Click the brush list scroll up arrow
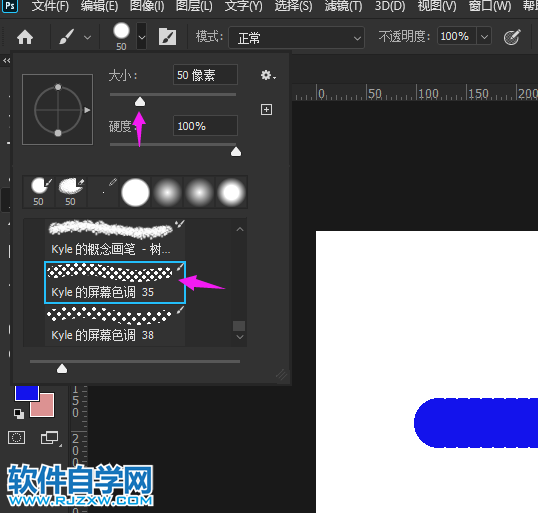 click(x=240, y=229)
